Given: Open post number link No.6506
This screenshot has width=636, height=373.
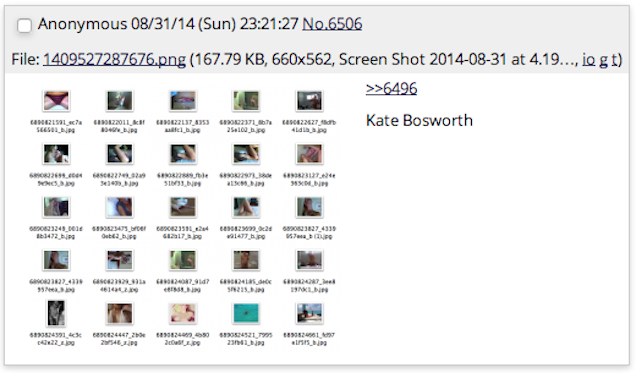Looking at the screenshot, I should (x=332, y=24).
